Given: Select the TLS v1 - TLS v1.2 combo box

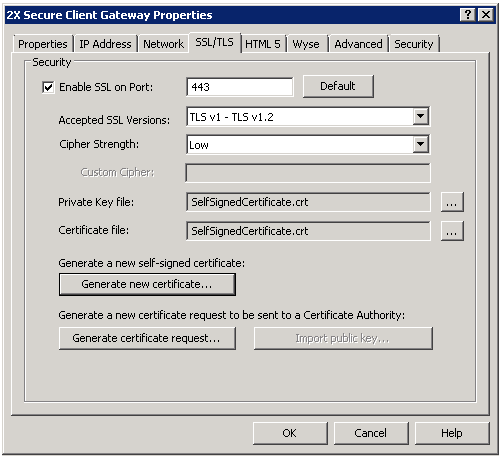Looking at the screenshot, I should (308, 117).
